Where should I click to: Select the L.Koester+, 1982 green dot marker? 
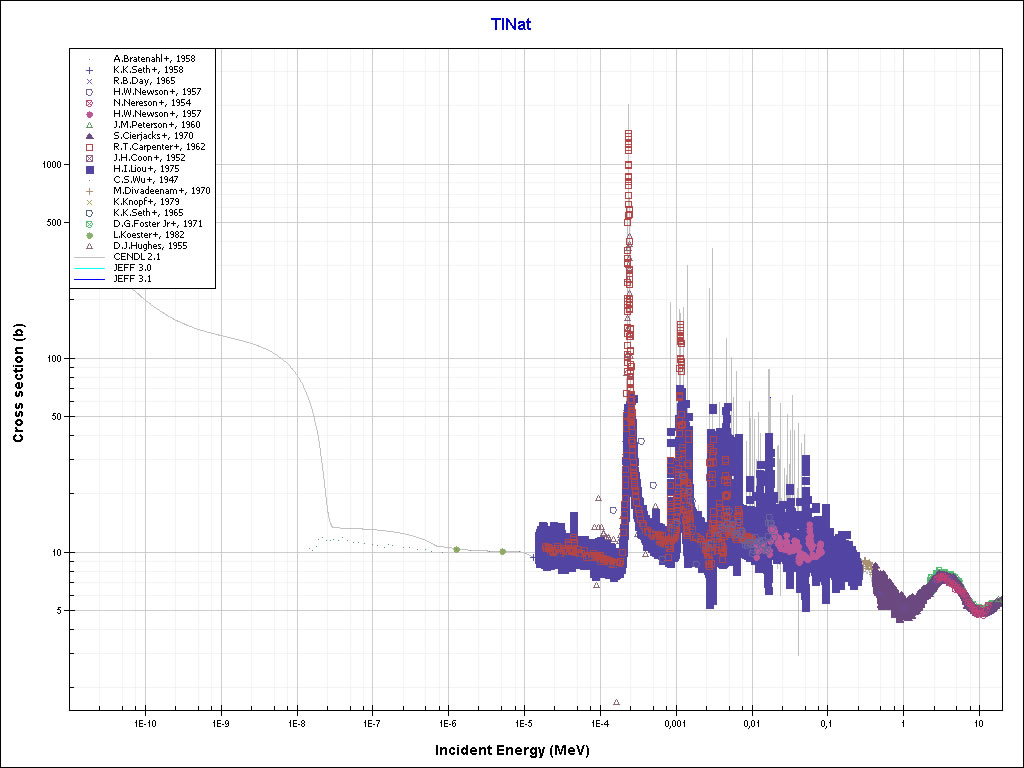tap(90, 234)
